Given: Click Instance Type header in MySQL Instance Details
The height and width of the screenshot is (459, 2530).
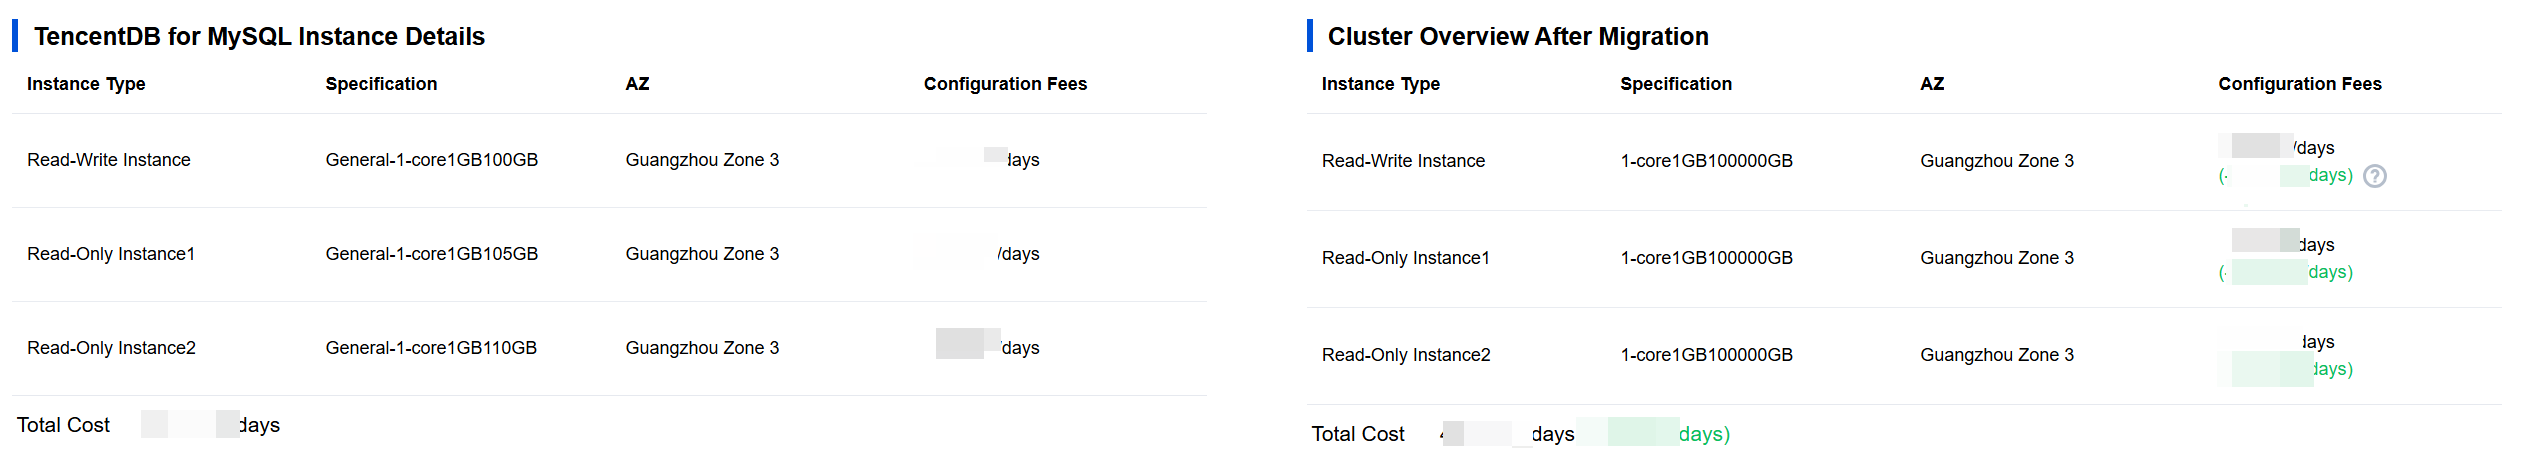Looking at the screenshot, I should click(86, 84).
